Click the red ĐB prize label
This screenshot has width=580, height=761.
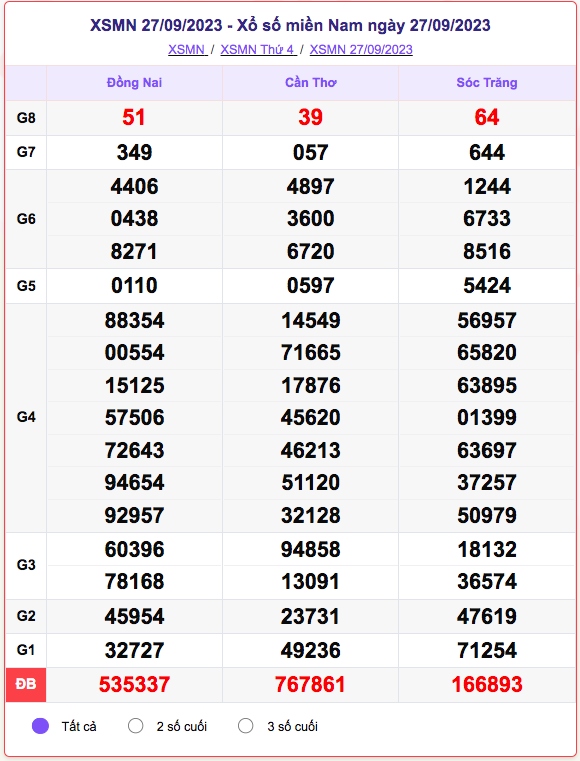[x=26, y=684]
